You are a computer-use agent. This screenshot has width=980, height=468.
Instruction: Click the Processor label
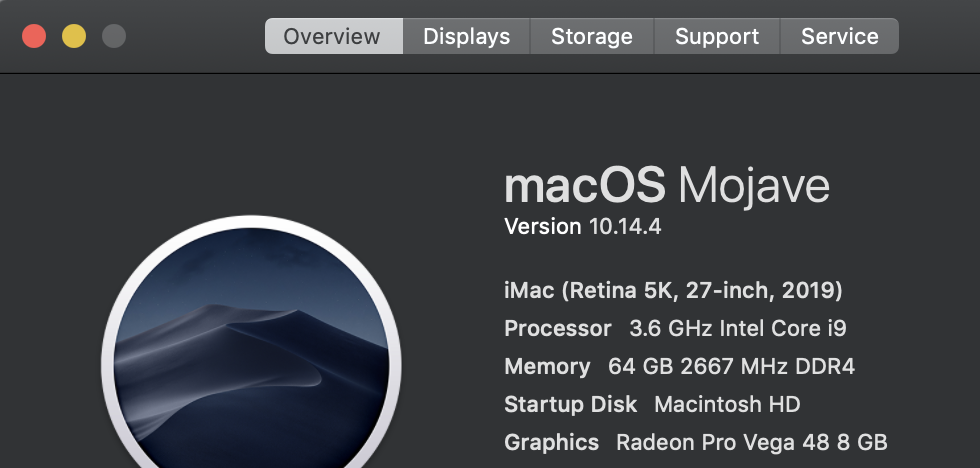(557, 328)
